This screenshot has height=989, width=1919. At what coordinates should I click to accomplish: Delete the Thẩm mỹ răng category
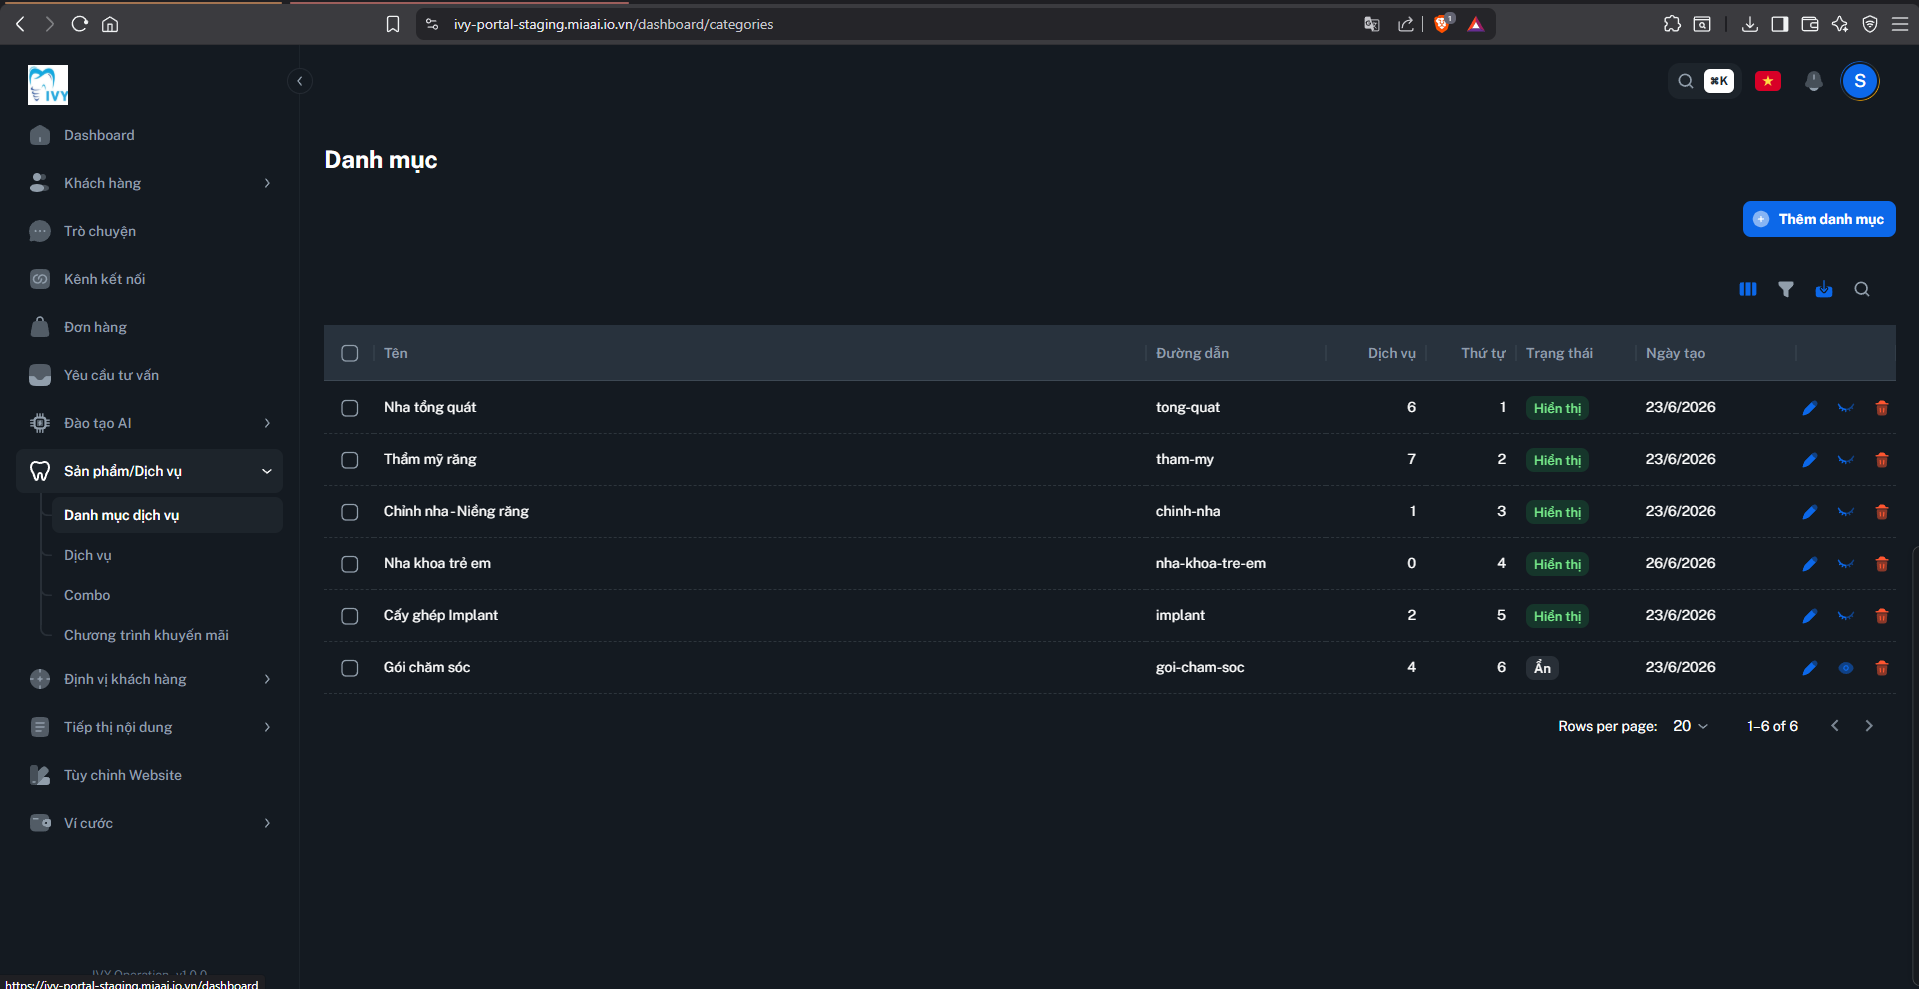pos(1881,460)
